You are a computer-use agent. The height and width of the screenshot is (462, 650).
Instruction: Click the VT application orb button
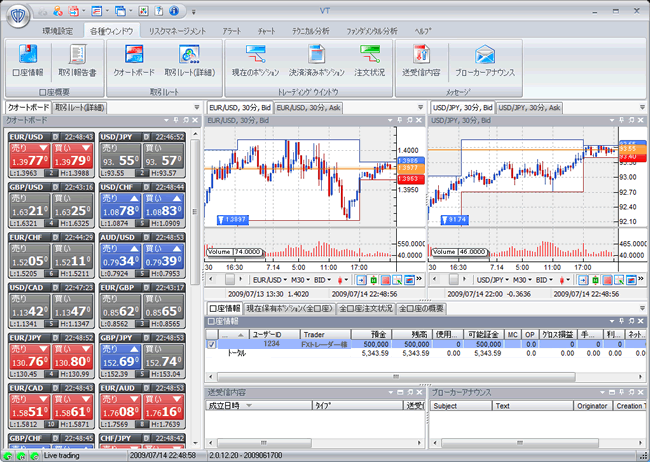point(18,16)
